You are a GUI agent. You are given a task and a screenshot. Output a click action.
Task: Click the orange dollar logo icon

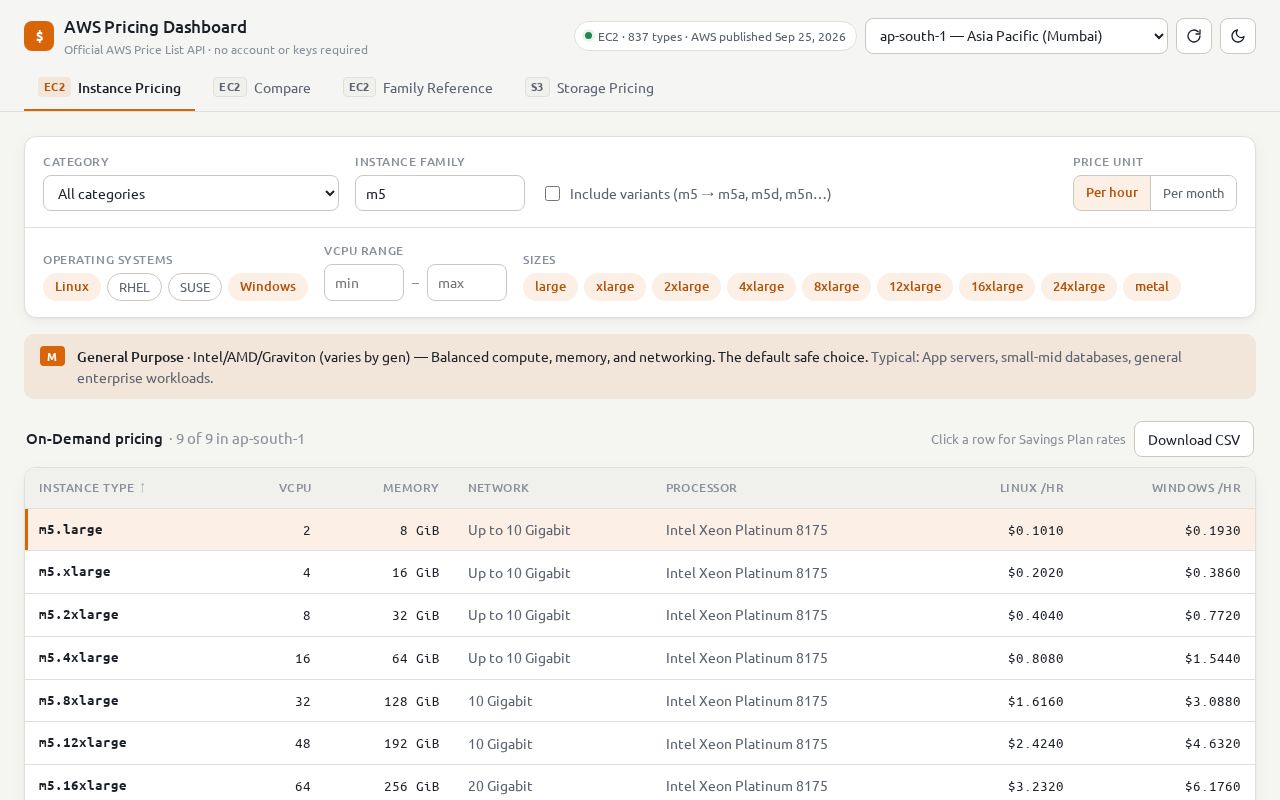point(39,36)
